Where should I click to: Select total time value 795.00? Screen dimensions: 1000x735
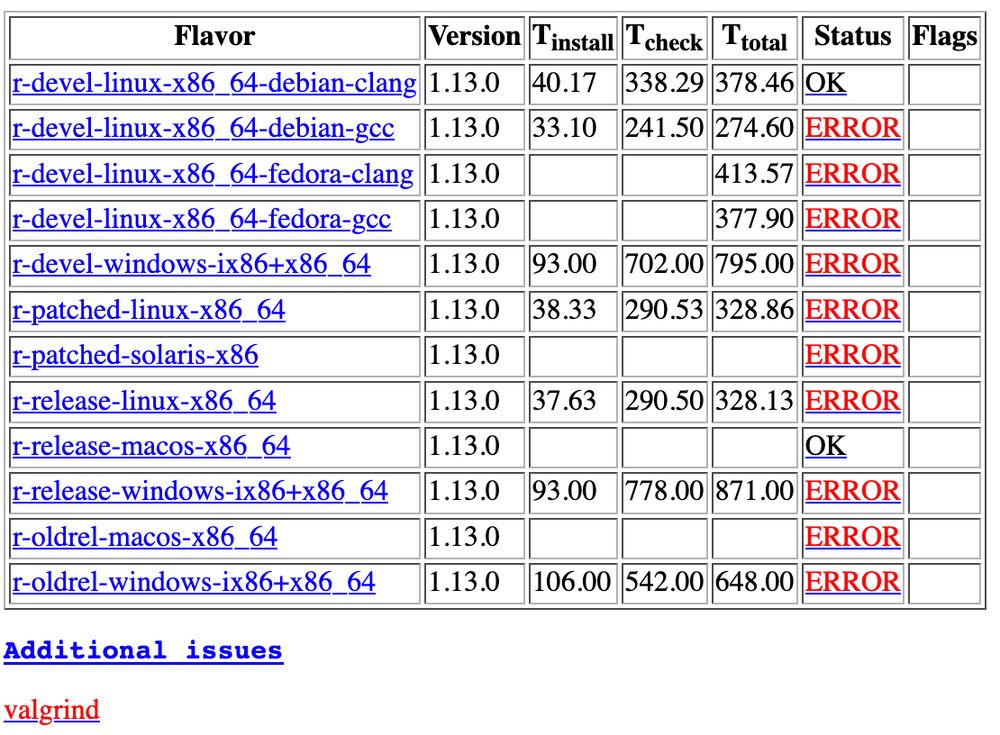pos(754,265)
